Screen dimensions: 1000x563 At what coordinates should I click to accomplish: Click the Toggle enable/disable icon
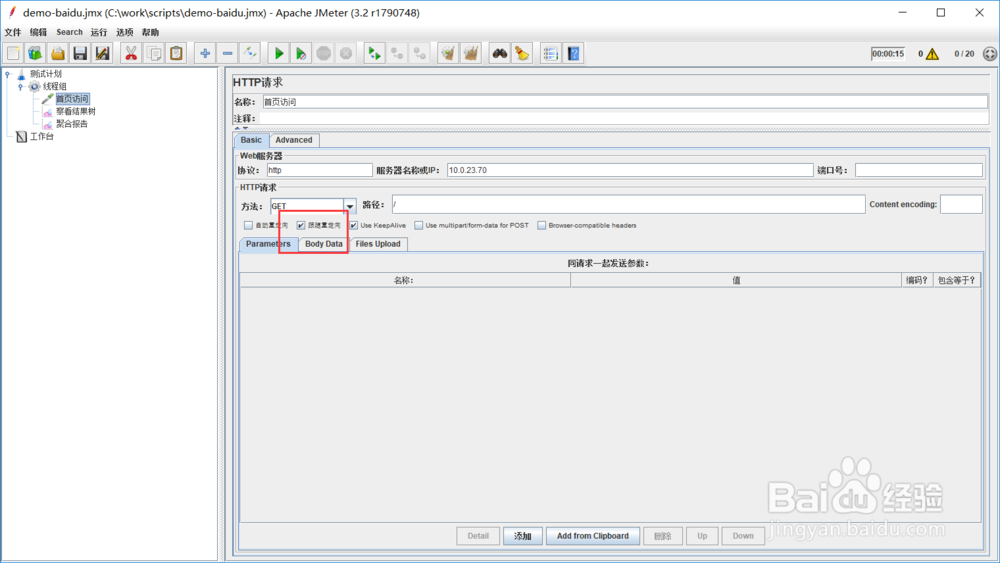250,54
